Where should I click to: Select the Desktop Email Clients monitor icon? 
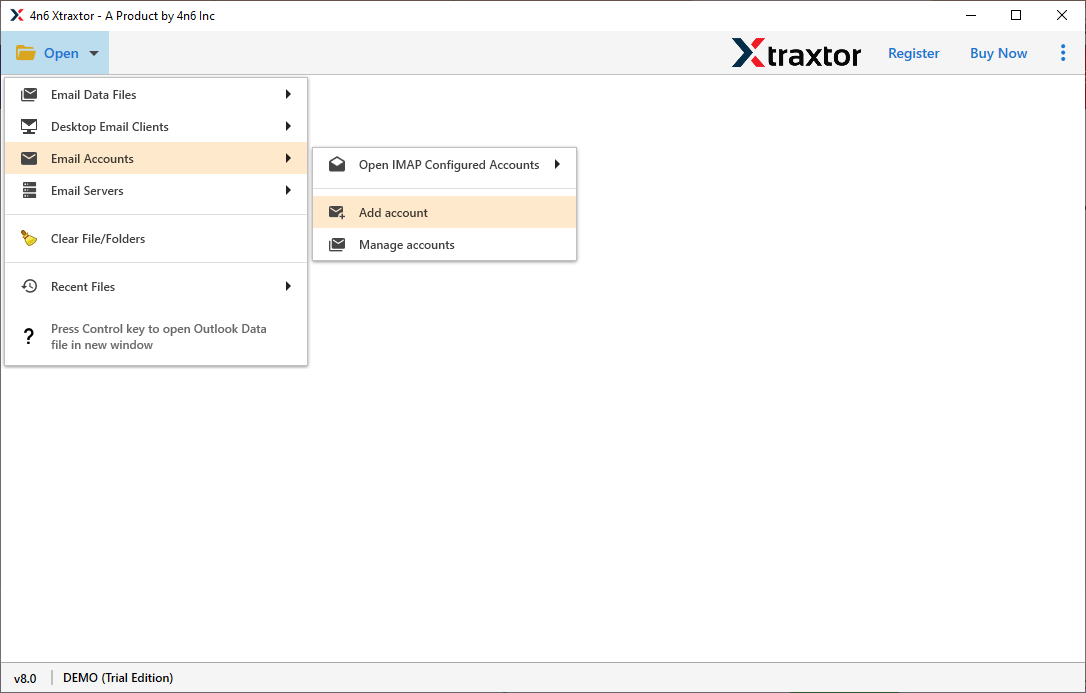[28, 126]
